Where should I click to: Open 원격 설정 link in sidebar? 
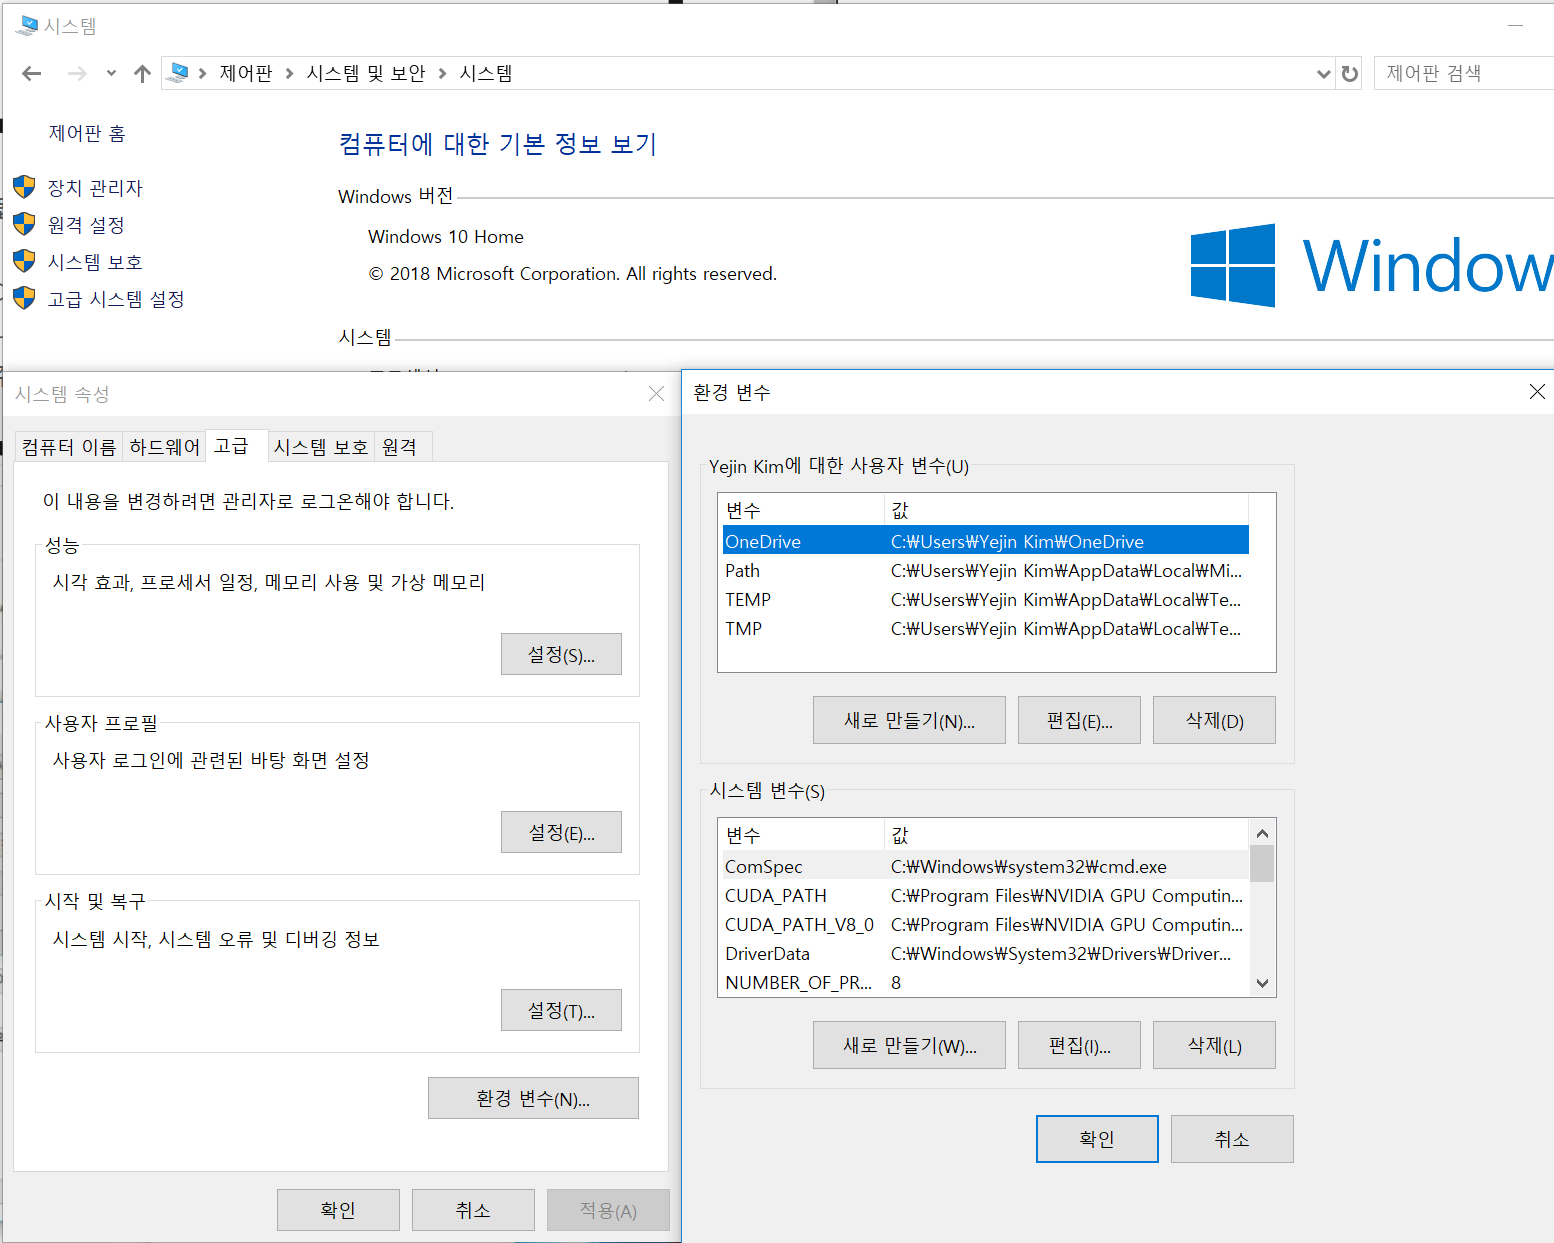click(86, 225)
